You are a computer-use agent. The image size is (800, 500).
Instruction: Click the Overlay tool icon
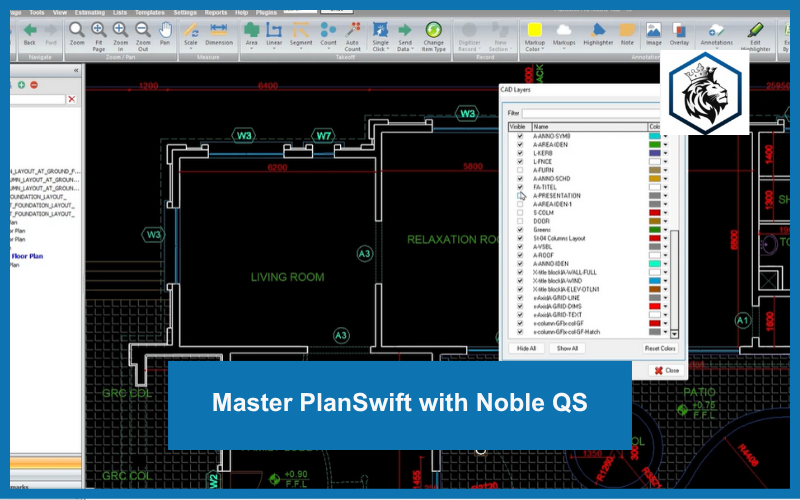[x=679, y=32]
